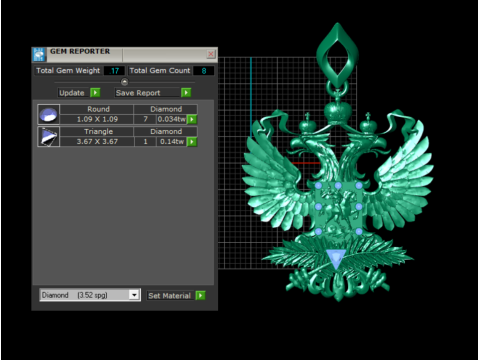This screenshot has width=480, height=360.
Task: Click the 'Round' shape cell
Action: [97, 109]
